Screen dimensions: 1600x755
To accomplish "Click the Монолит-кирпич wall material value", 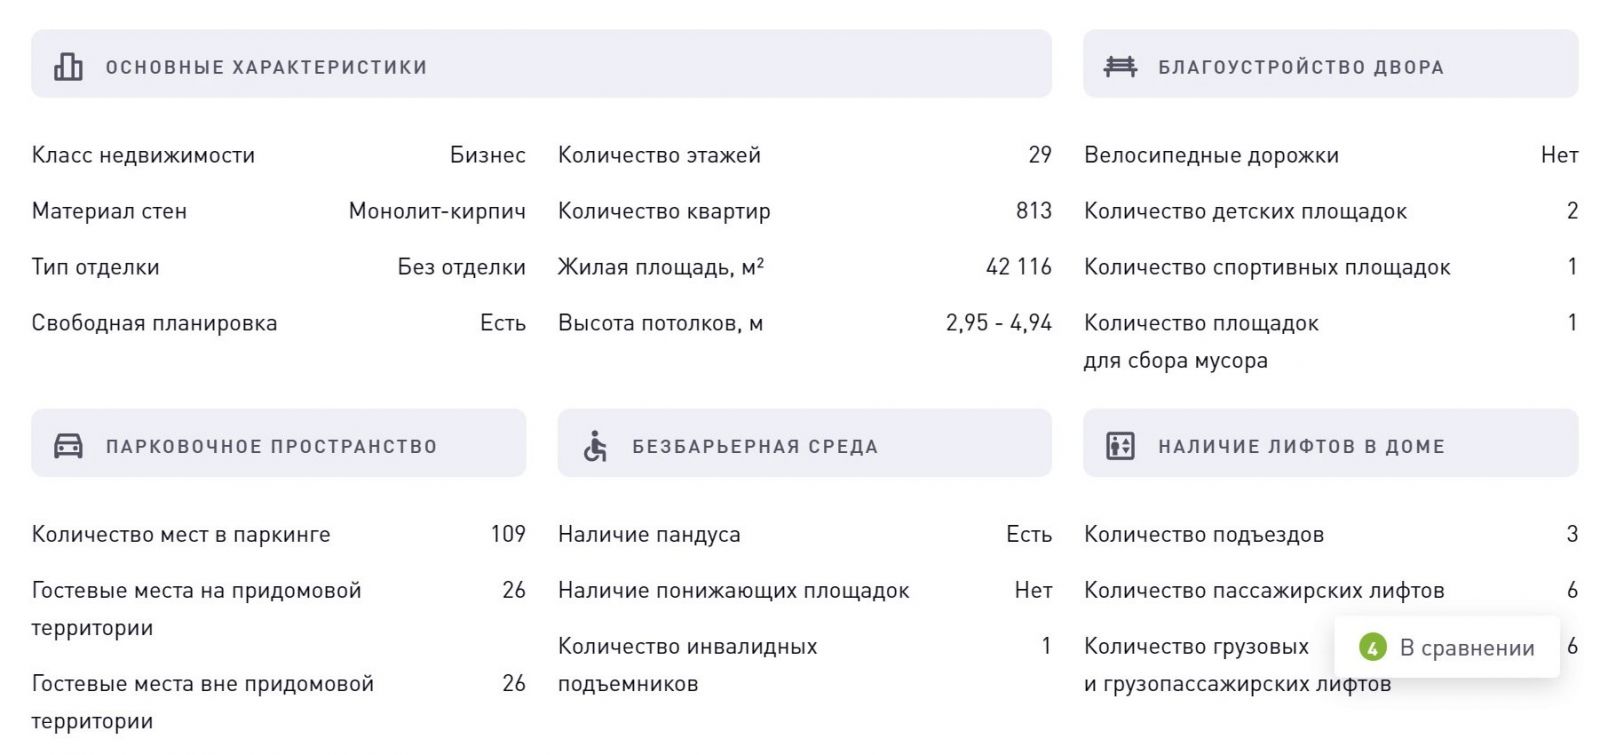I will [x=437, y=211].
